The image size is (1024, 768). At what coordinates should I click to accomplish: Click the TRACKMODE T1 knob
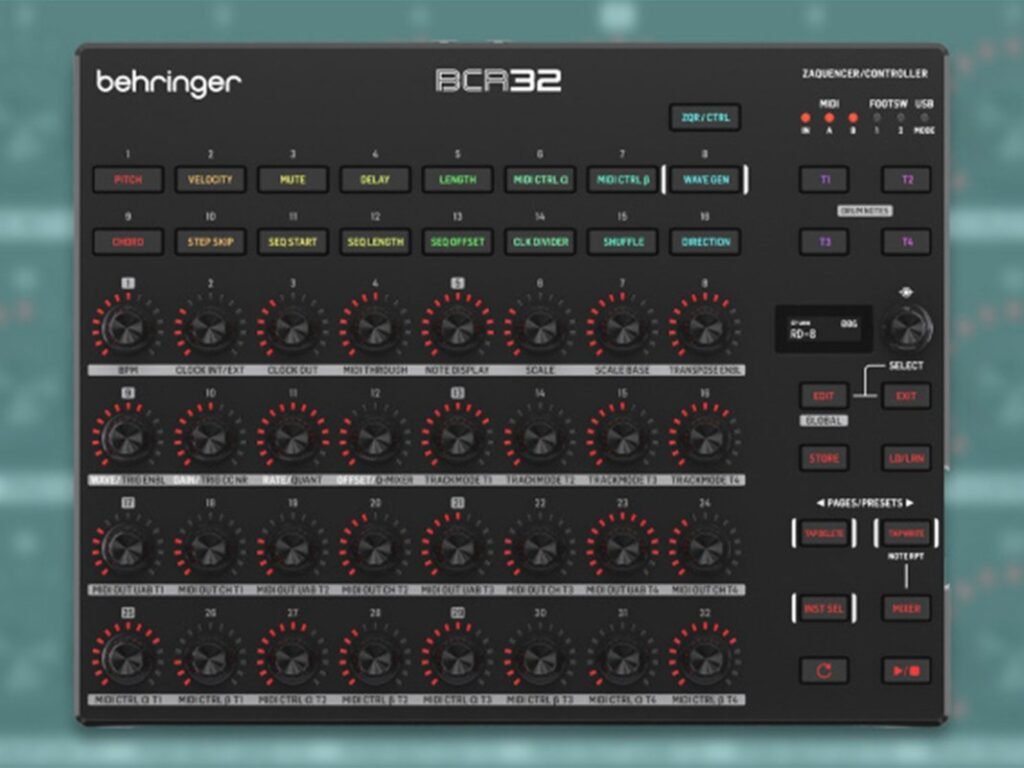click(457, 436)
